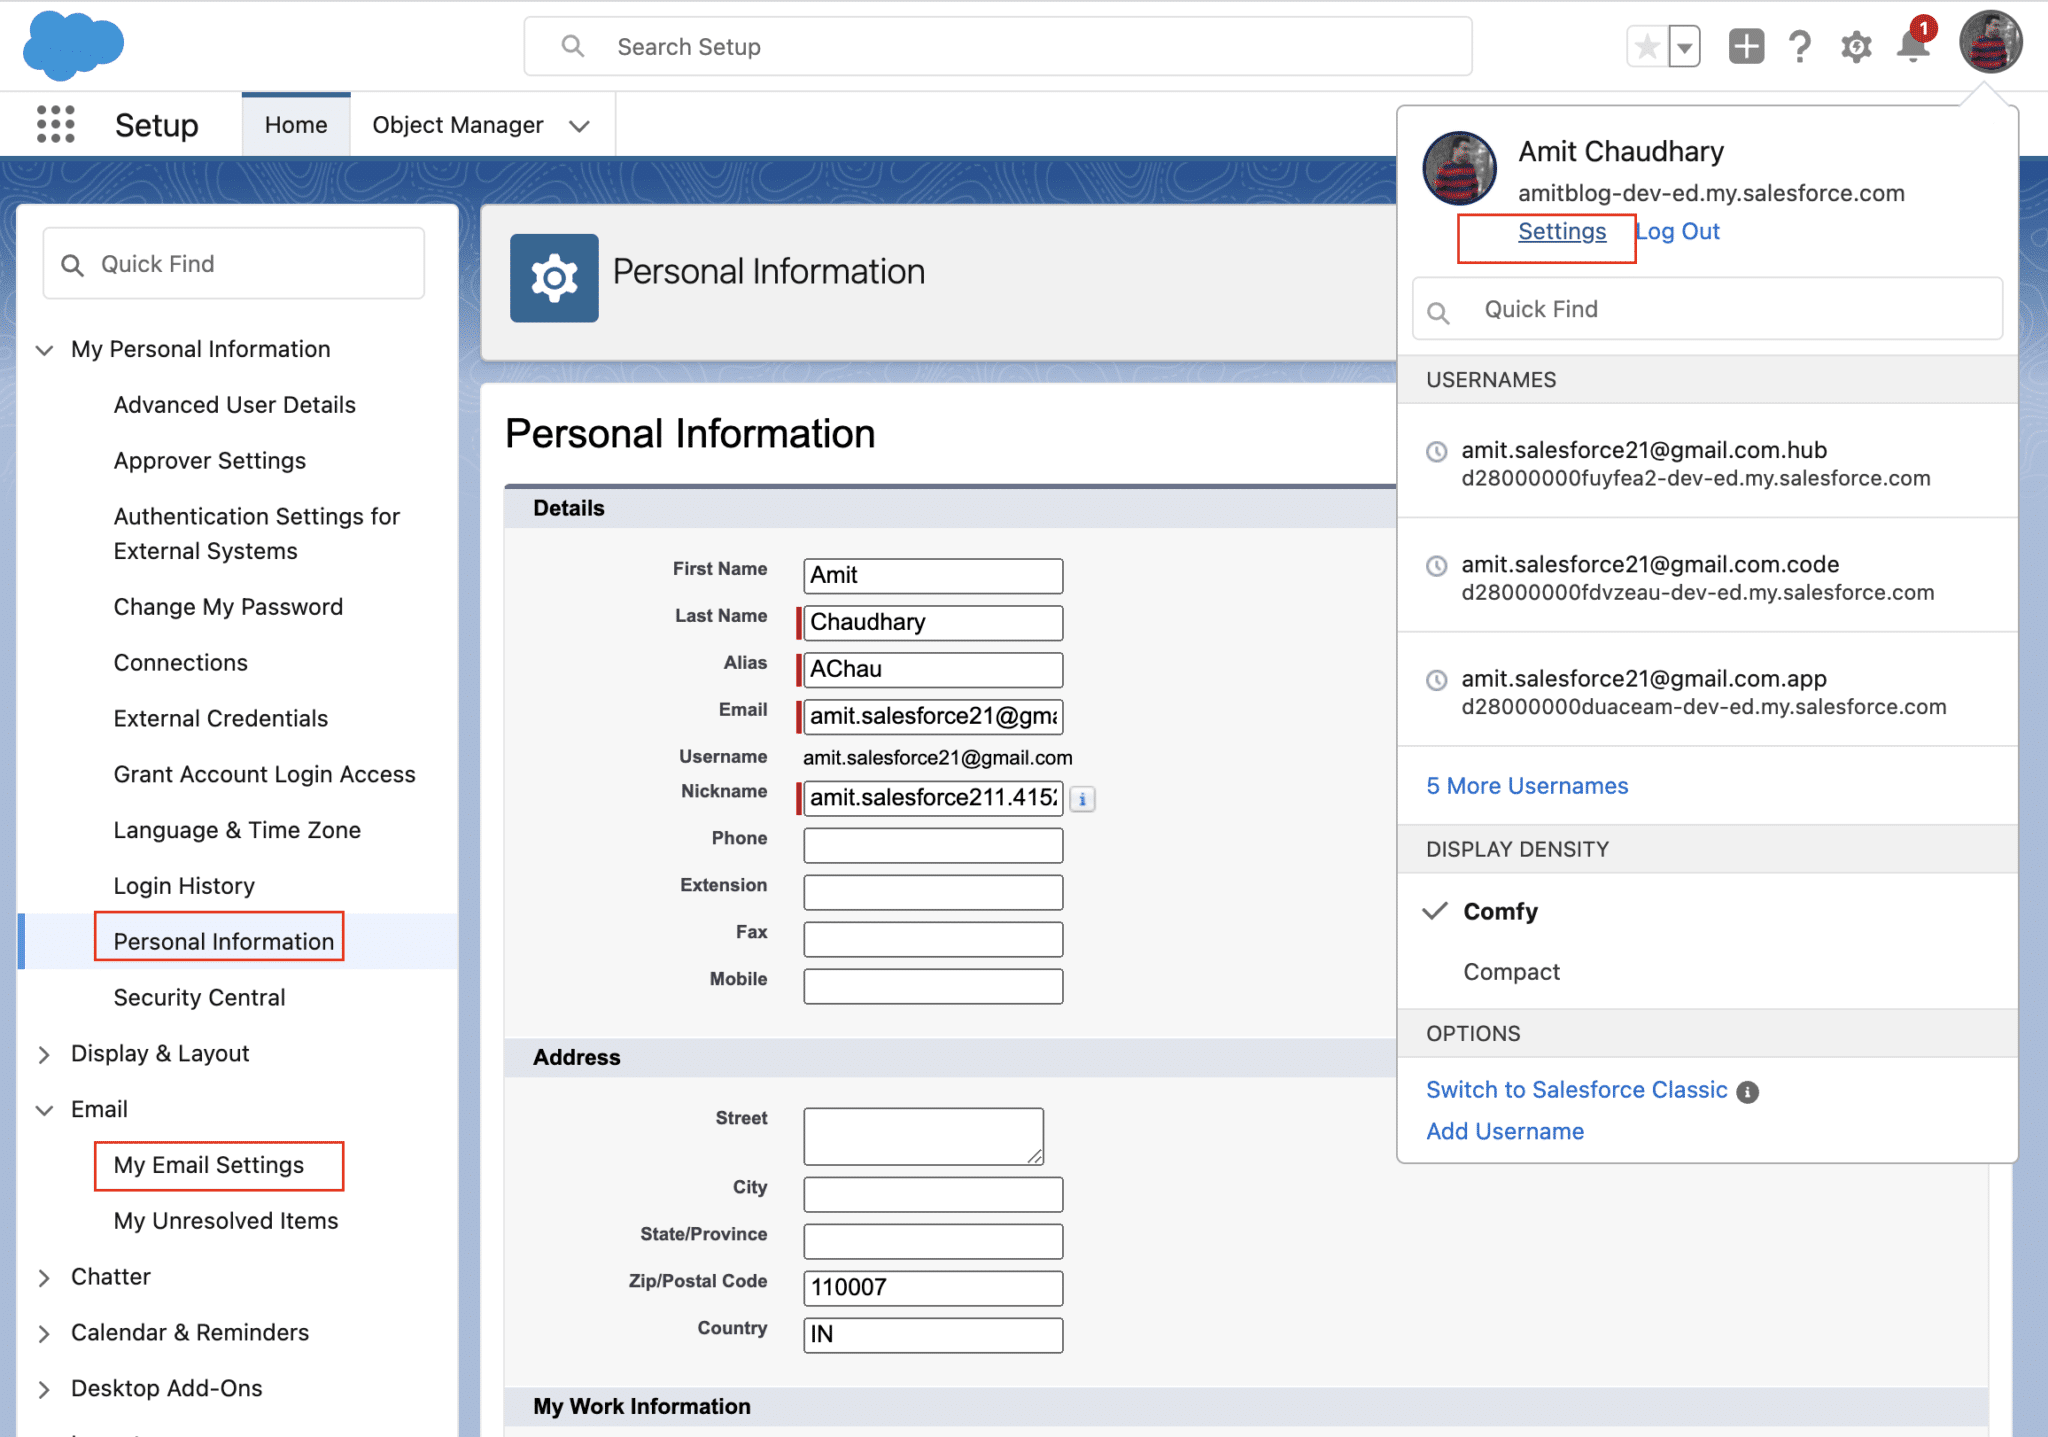Click the info icon beside Nickname field

[x=1082, y=799]
